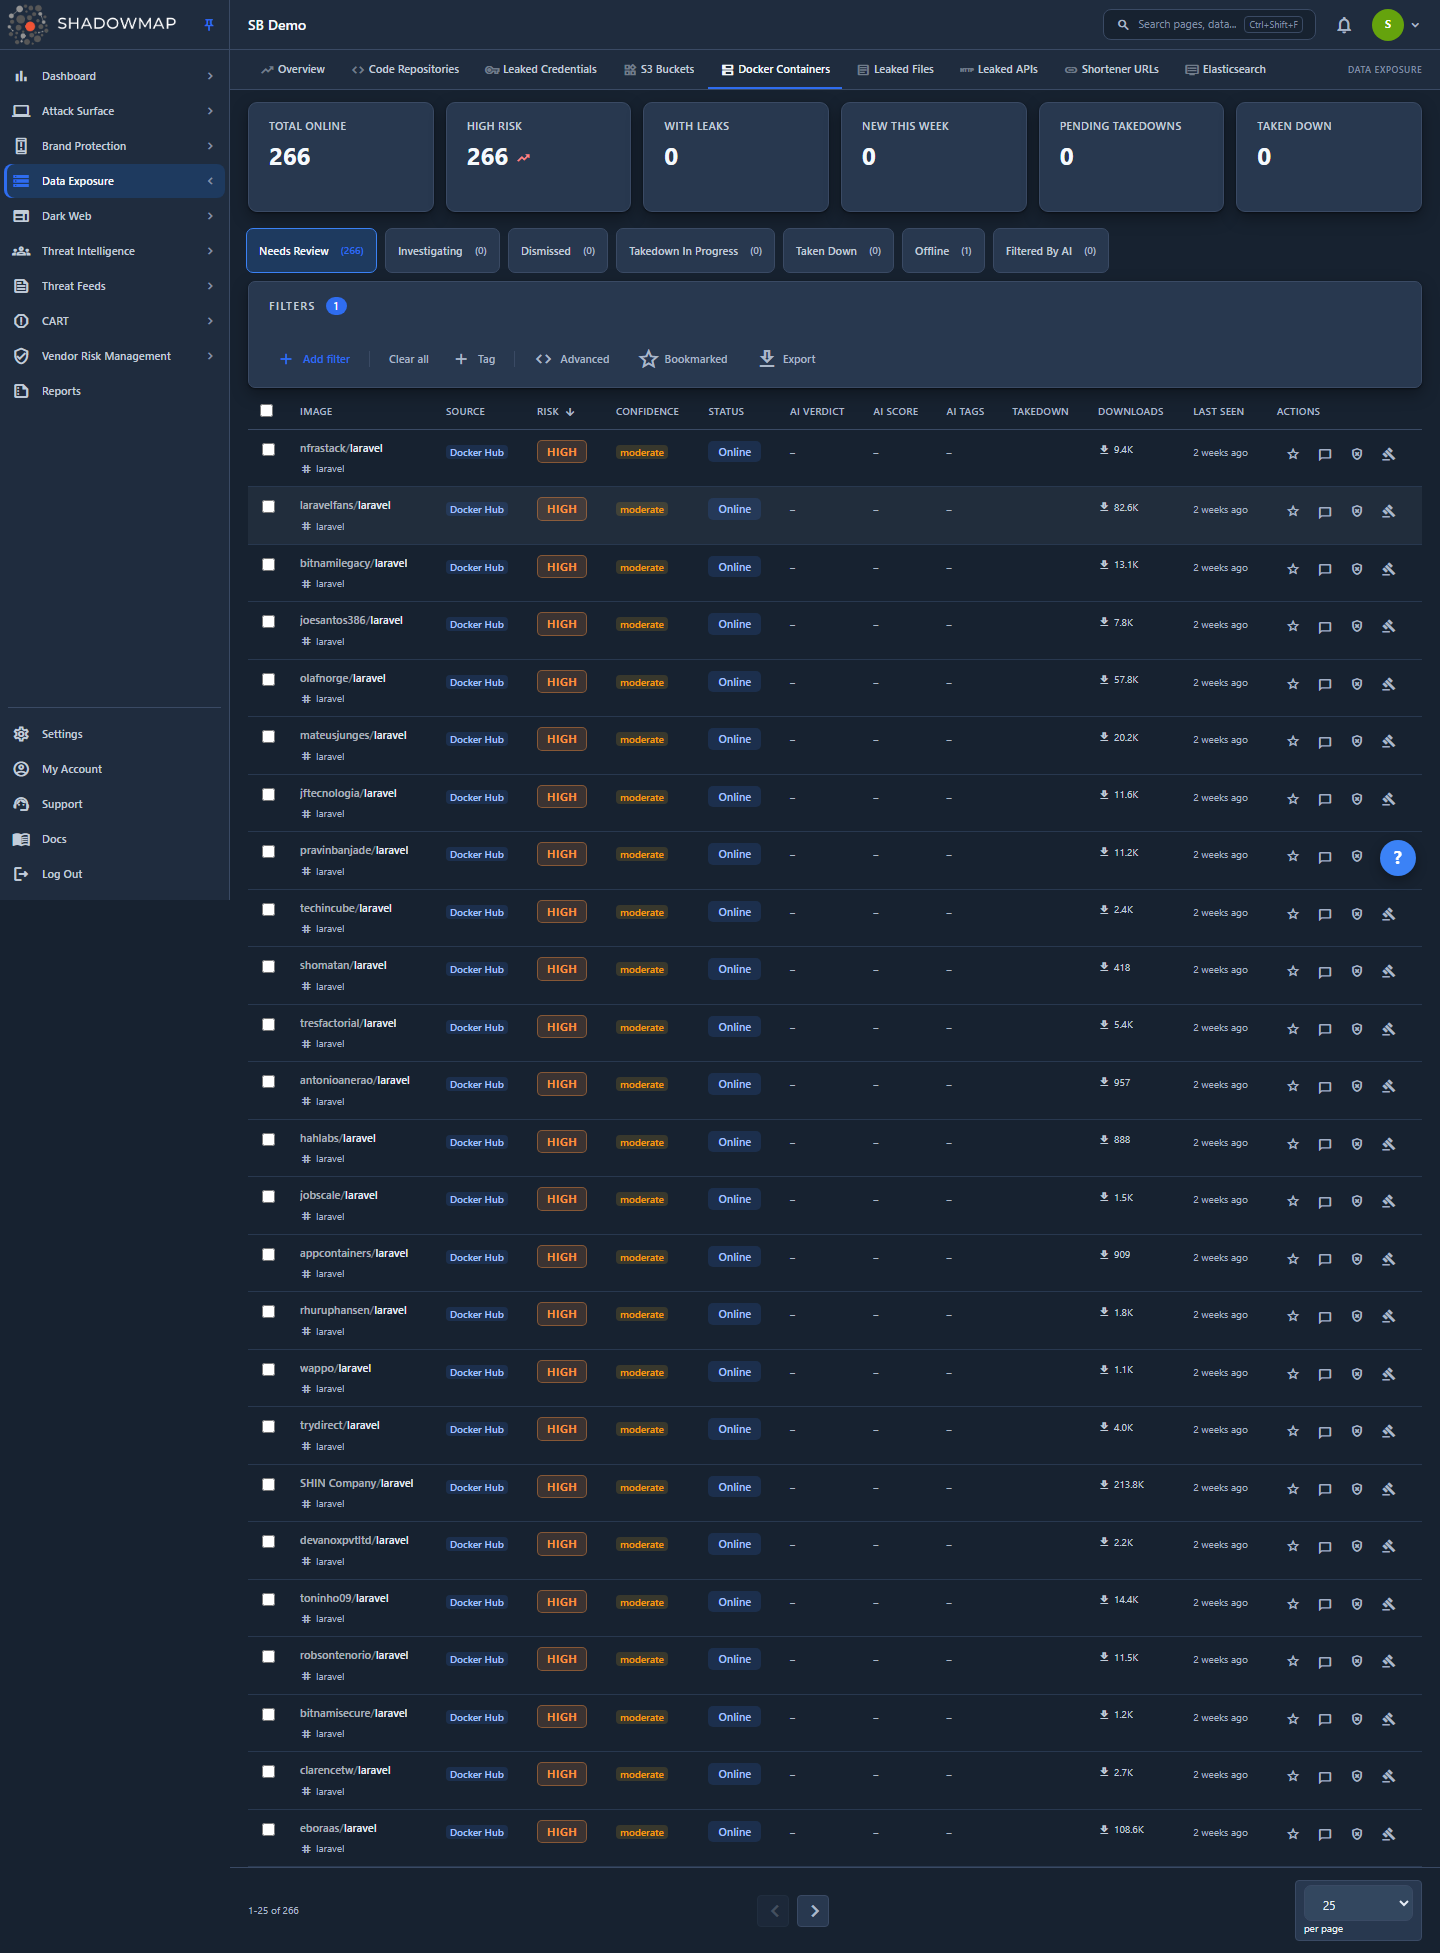Tick the checkbox for eboraas/laravel
Screen dimensions: 1440x1953
click(268, 1830)
